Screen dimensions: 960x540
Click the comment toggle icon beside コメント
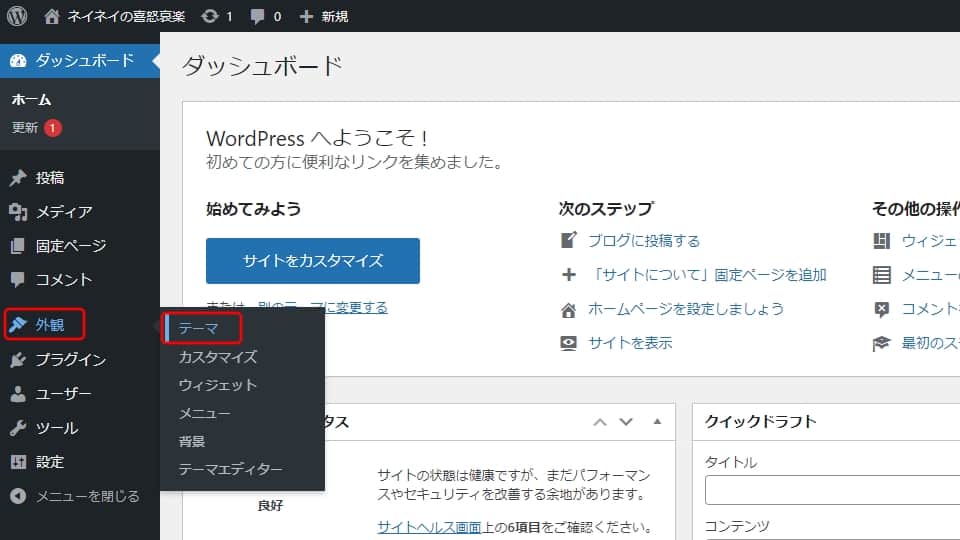882,309
